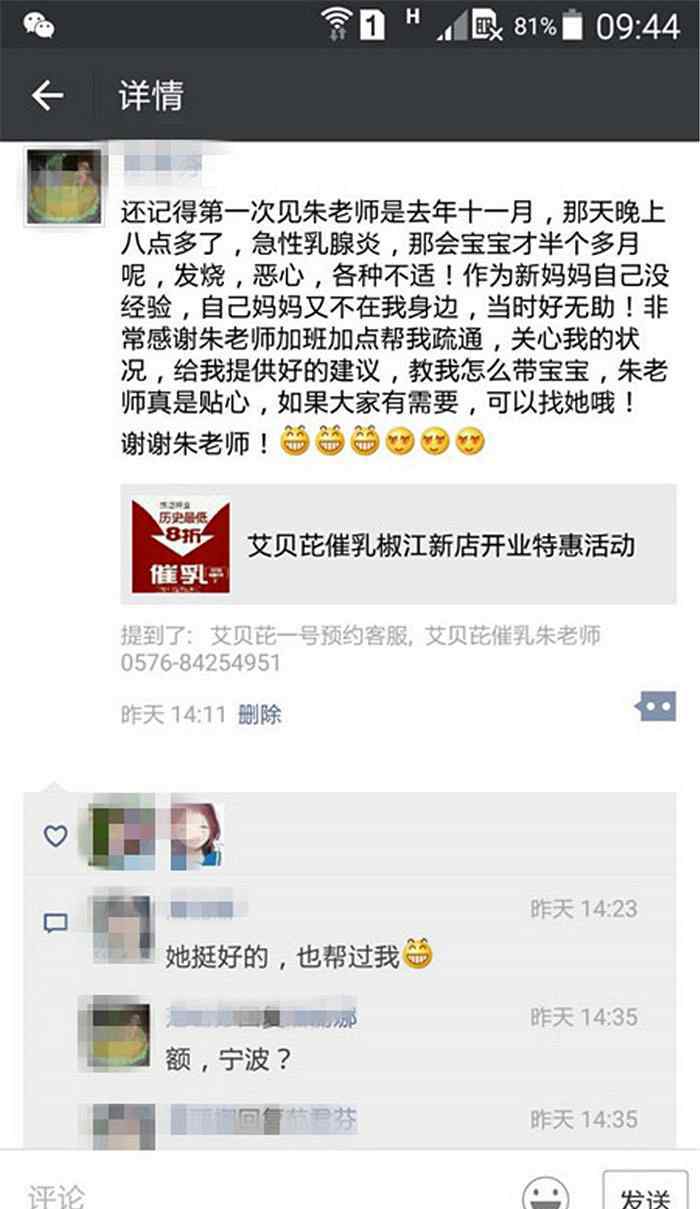Tap the comment bubble menu icon
This screenshot has height=1209, width=700.
(655, 707)
